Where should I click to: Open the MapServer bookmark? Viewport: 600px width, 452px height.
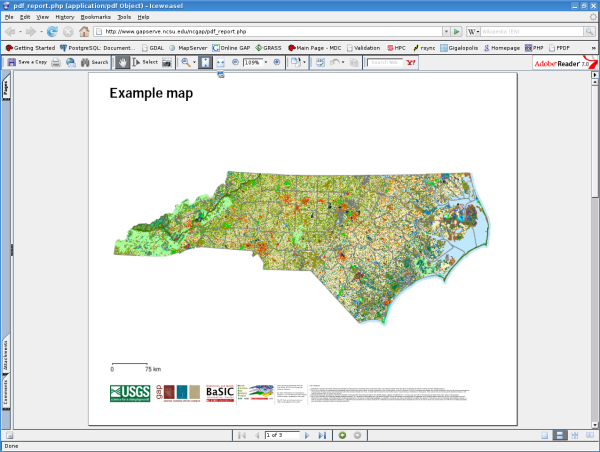[188, 48]
